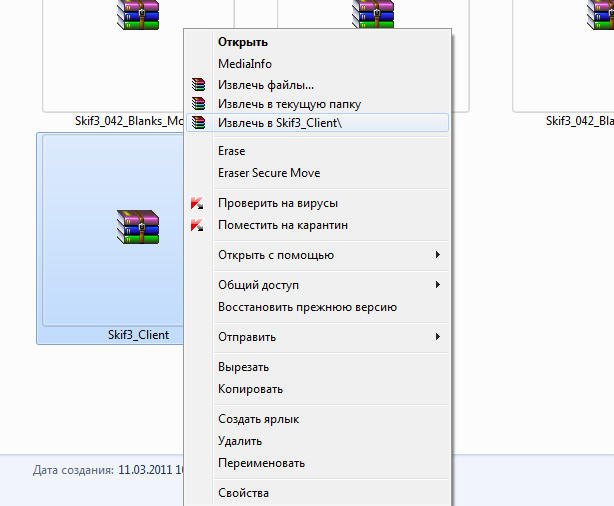Click the Skif3_042_Blanks_Mo file name label

pos(129,121)
